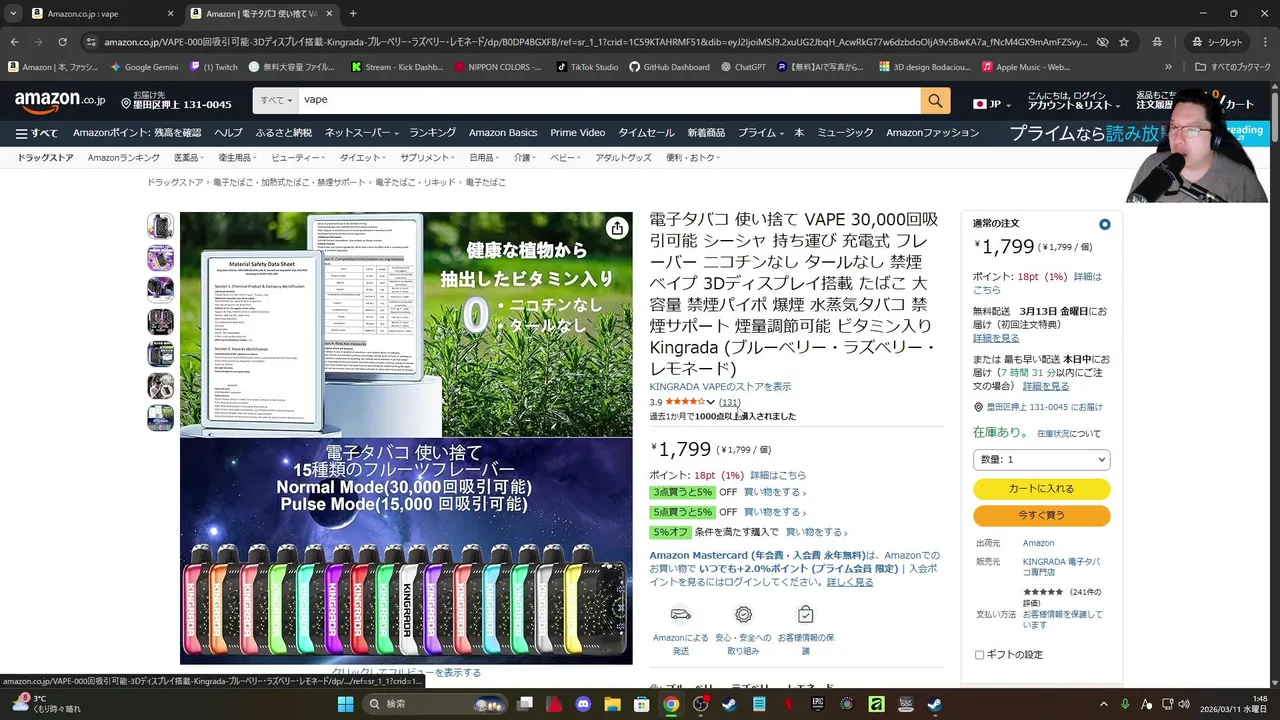The height and width of the screenshot is (720, 1280).
Task: Expand the ビューティー subcategory dropdown
Action: [x=297, y=158]
